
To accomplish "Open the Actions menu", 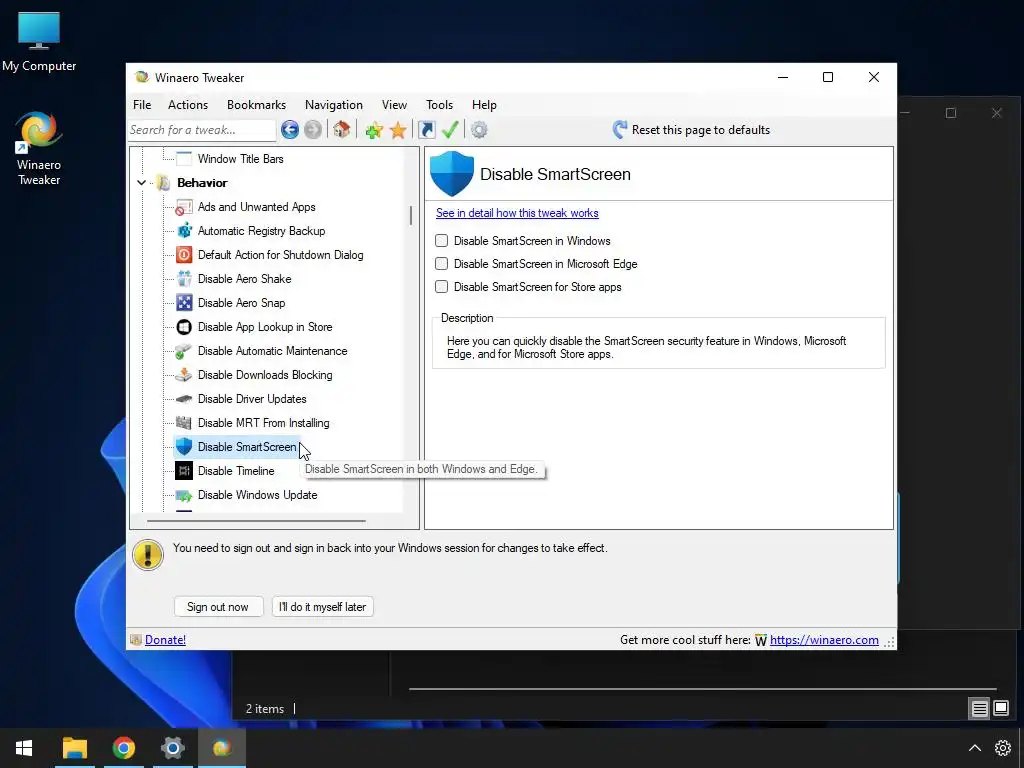I will point(187,104).
